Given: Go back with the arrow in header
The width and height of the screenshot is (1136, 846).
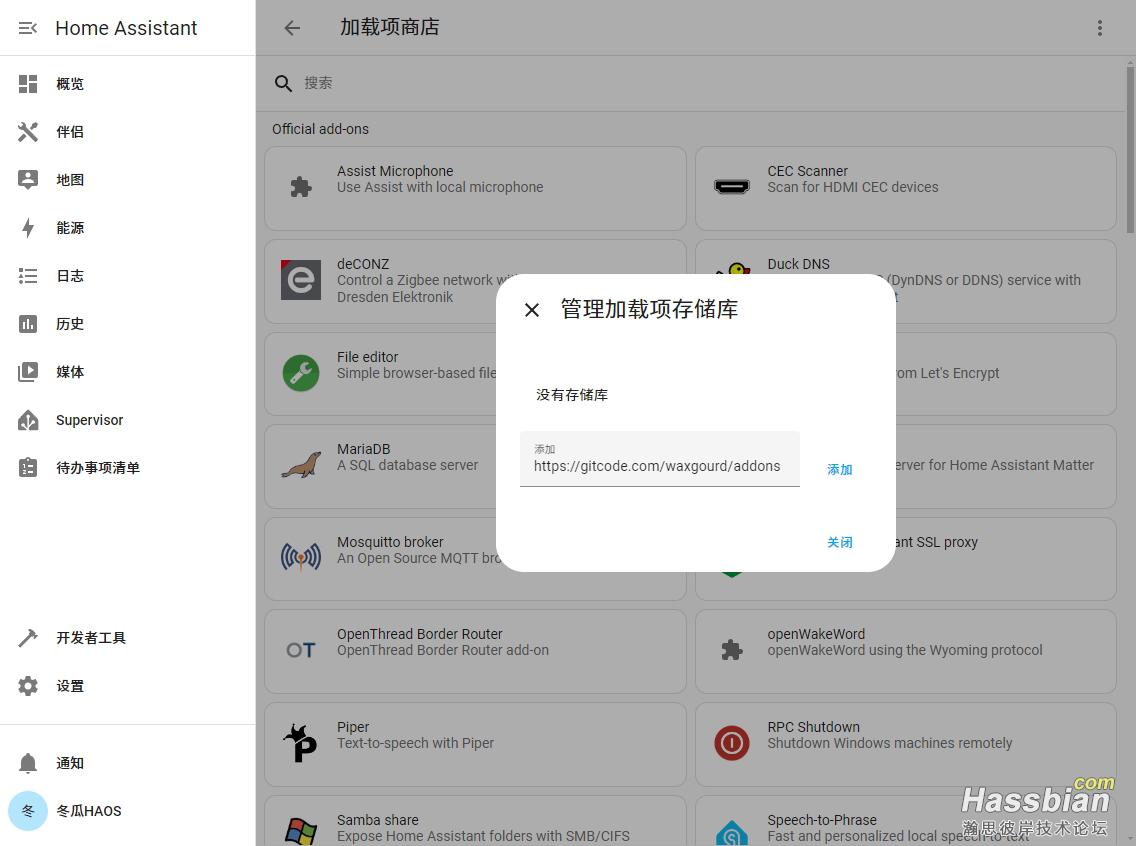Looking at the screenshot, I should (292, 28).
